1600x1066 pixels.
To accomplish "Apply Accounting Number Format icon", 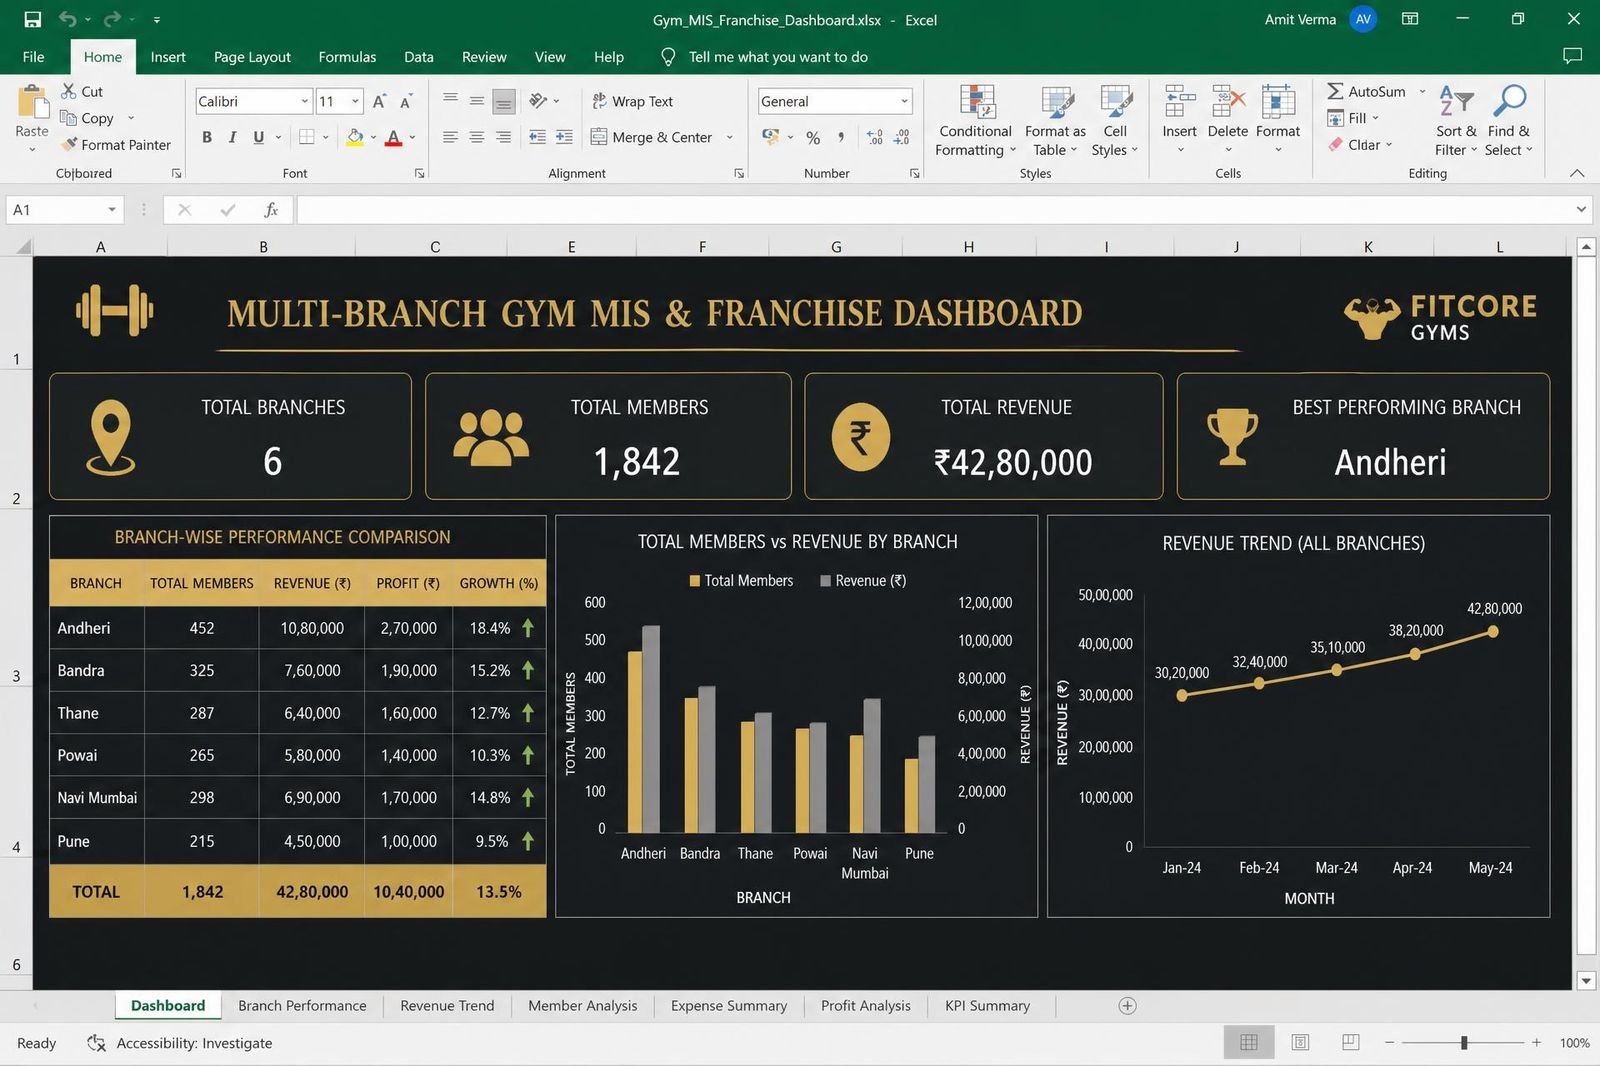I will [x=770, y=137].
